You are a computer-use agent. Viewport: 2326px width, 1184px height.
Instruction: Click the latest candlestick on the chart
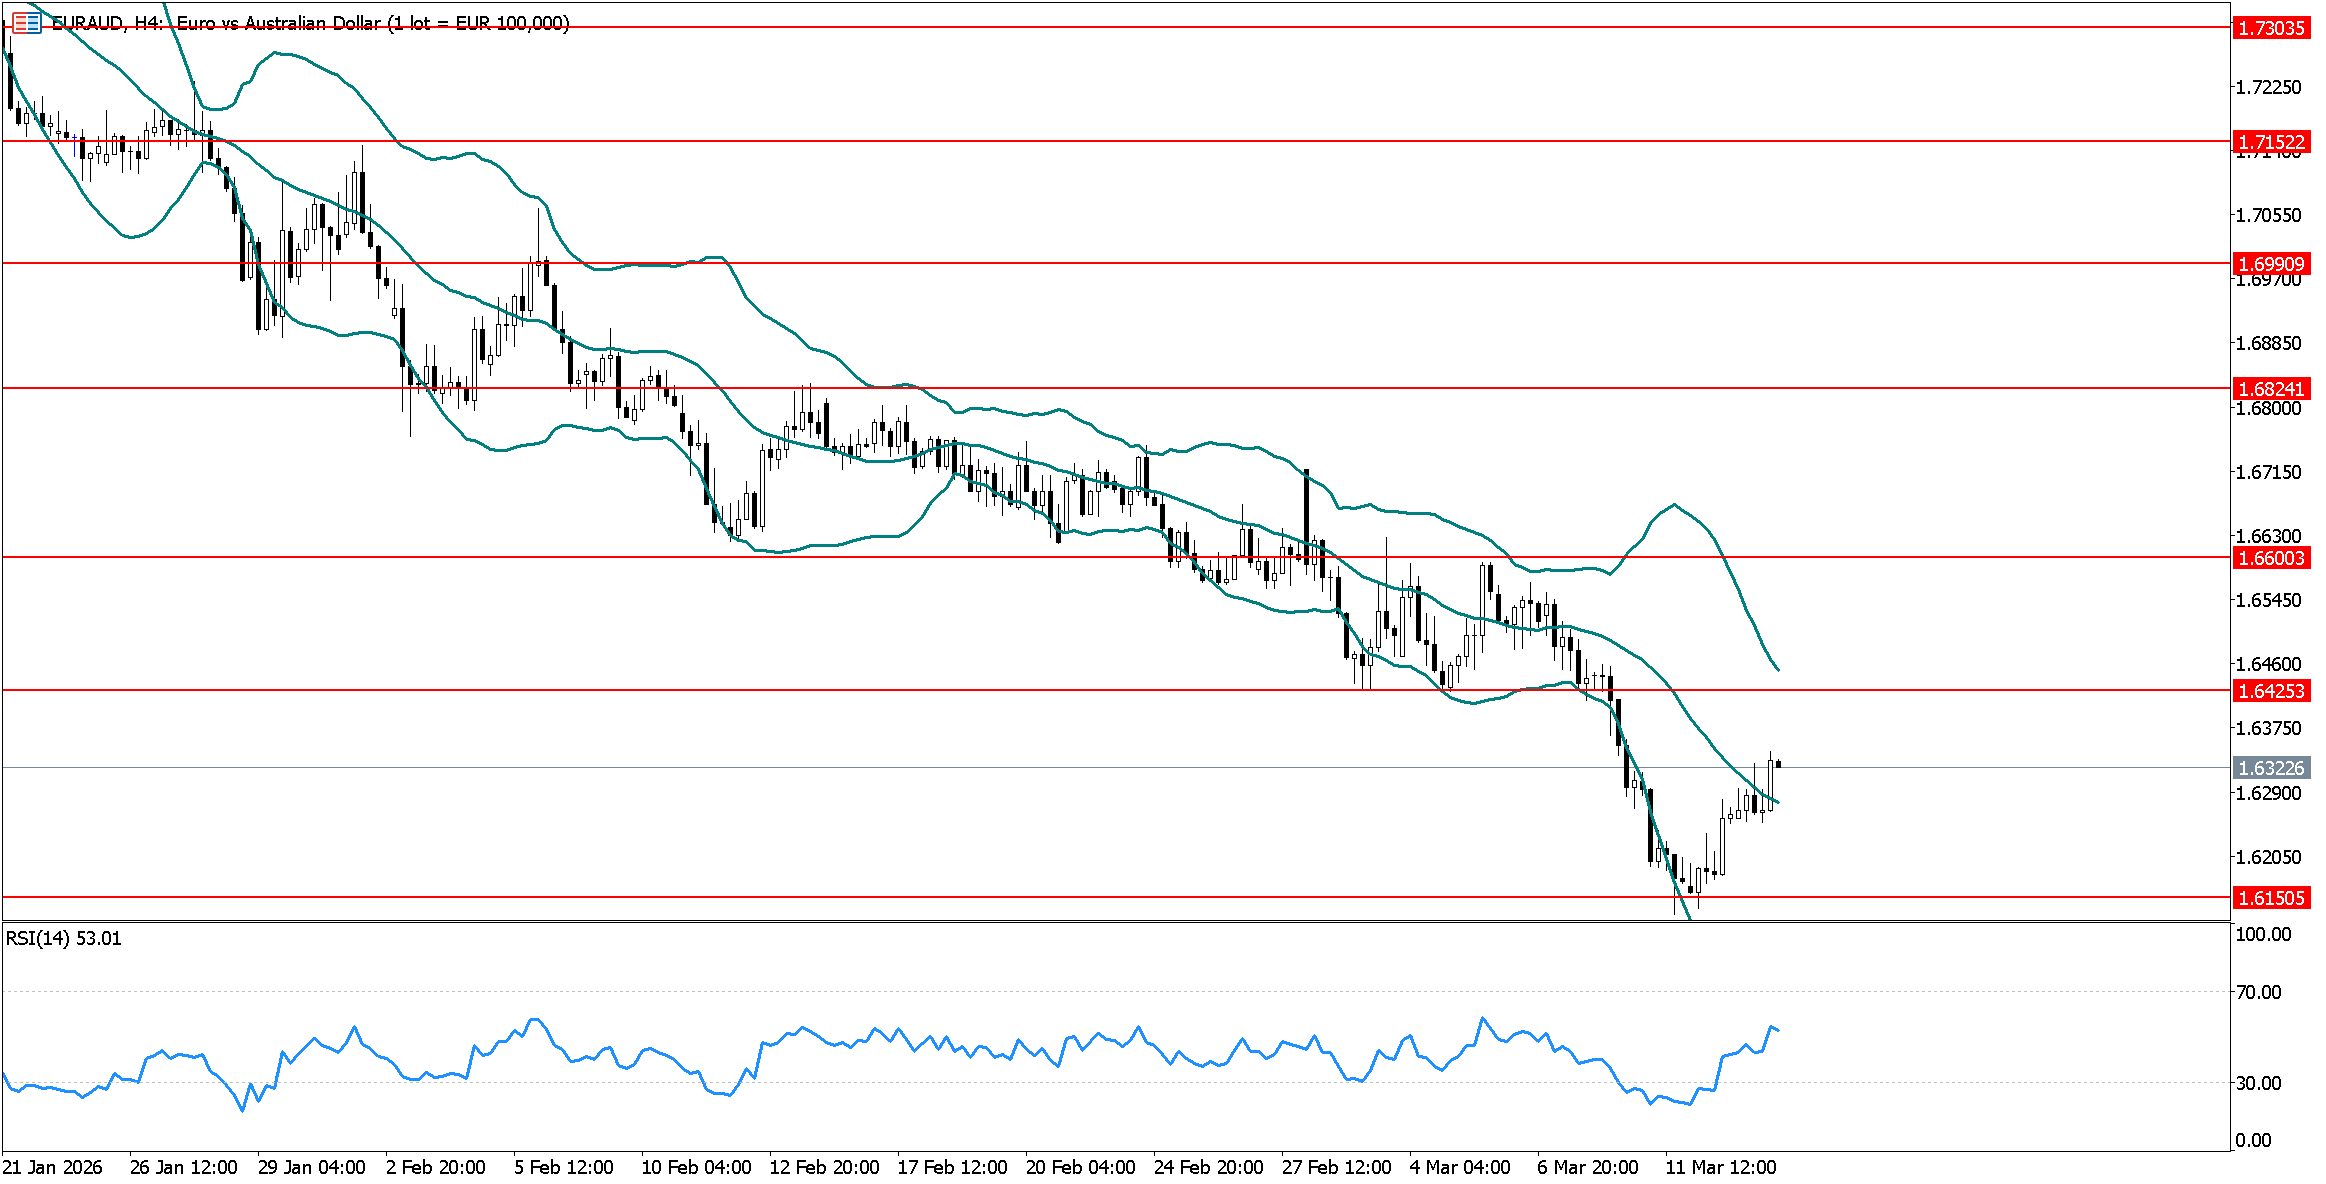[x=1778, y=764]
